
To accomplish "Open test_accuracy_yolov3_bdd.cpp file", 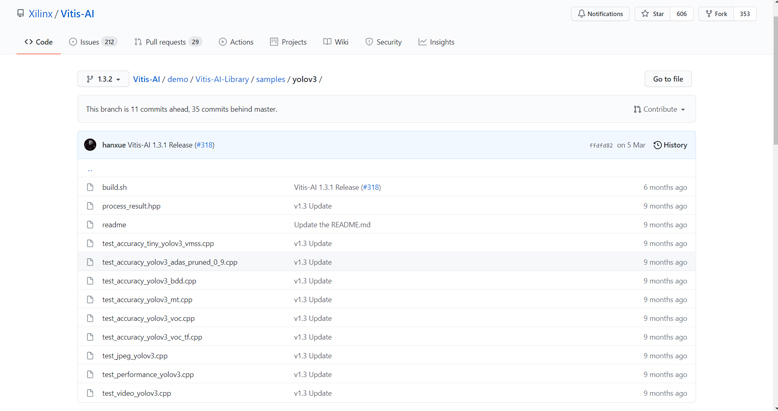I will 149,281.
